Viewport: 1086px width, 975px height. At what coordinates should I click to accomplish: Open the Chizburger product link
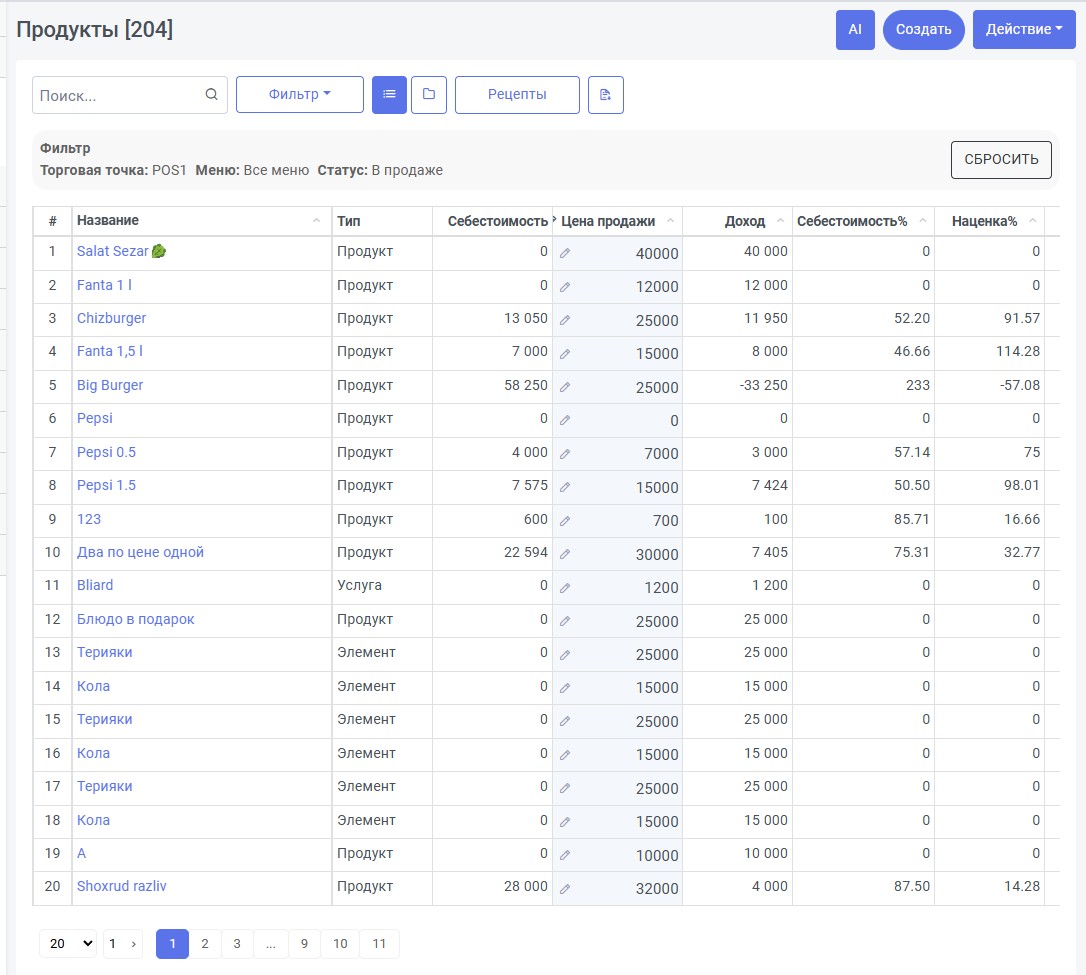click(x=112, y=319)
